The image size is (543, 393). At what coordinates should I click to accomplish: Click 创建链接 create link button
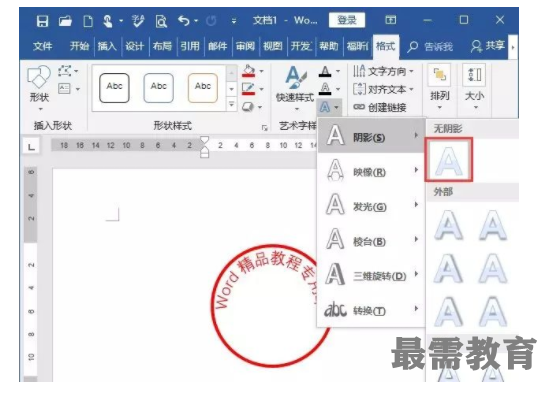coord(380,107)
